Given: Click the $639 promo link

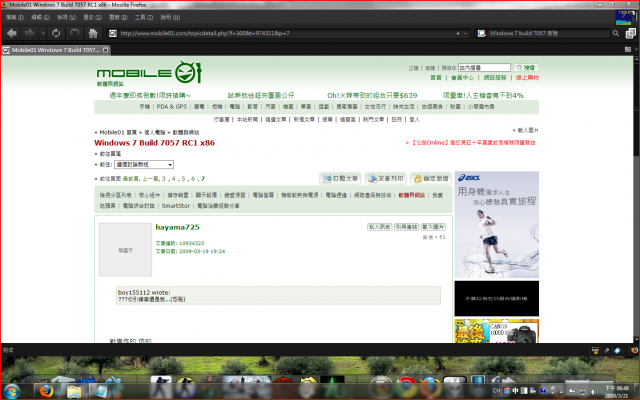Looking at the screenshot, I should point(372,96).
